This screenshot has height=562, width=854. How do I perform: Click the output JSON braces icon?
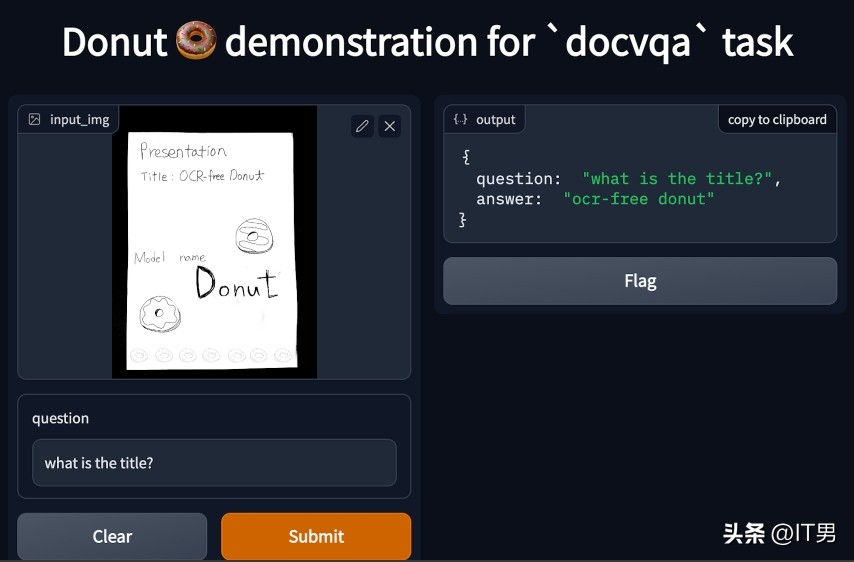pos(460,119)
